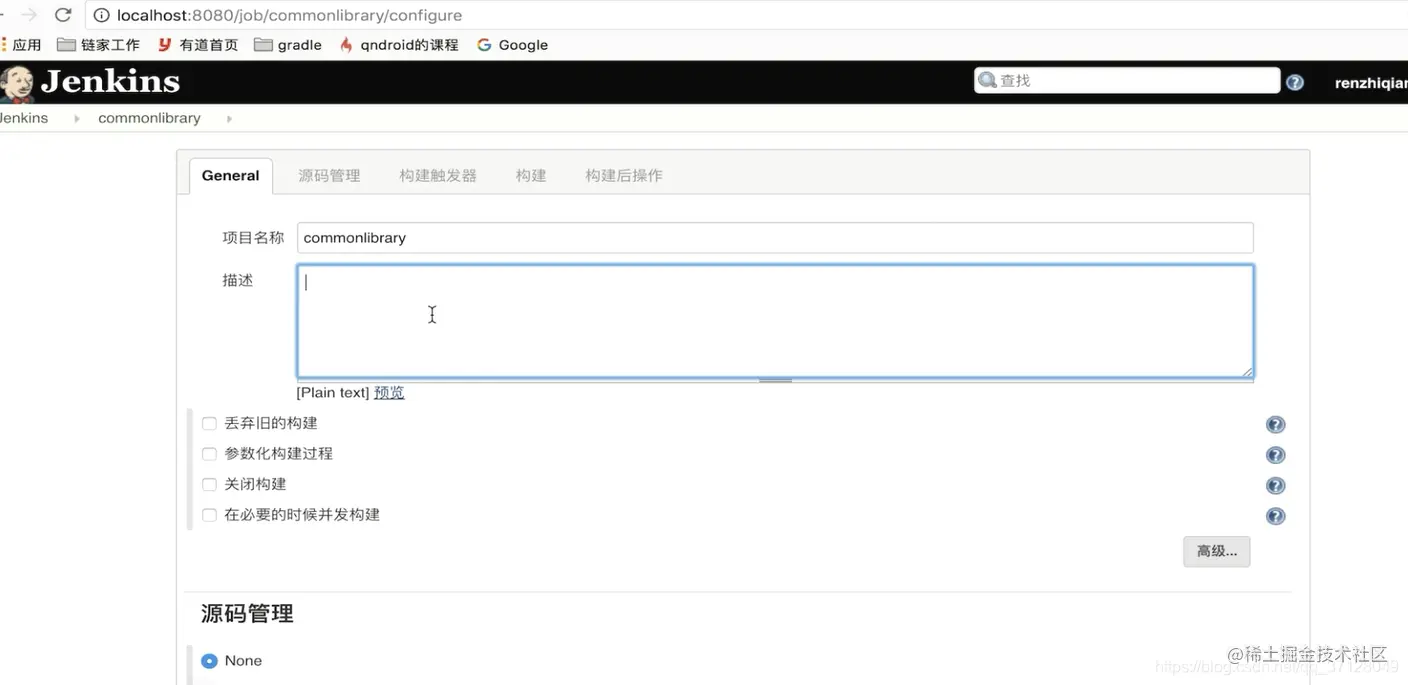Enable 丢弃旧的构建 checkbox
Screen dimensions: 1408x685
[209, 424]
